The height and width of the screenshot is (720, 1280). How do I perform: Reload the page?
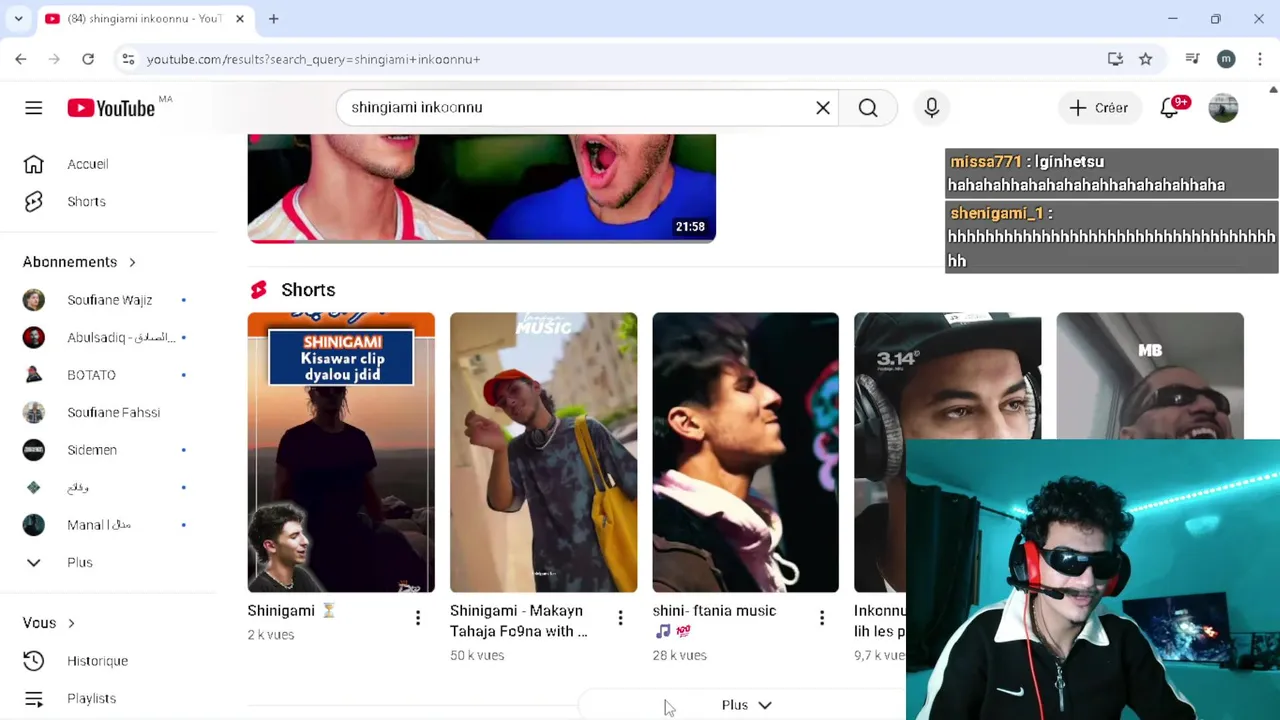coord(88,59)
